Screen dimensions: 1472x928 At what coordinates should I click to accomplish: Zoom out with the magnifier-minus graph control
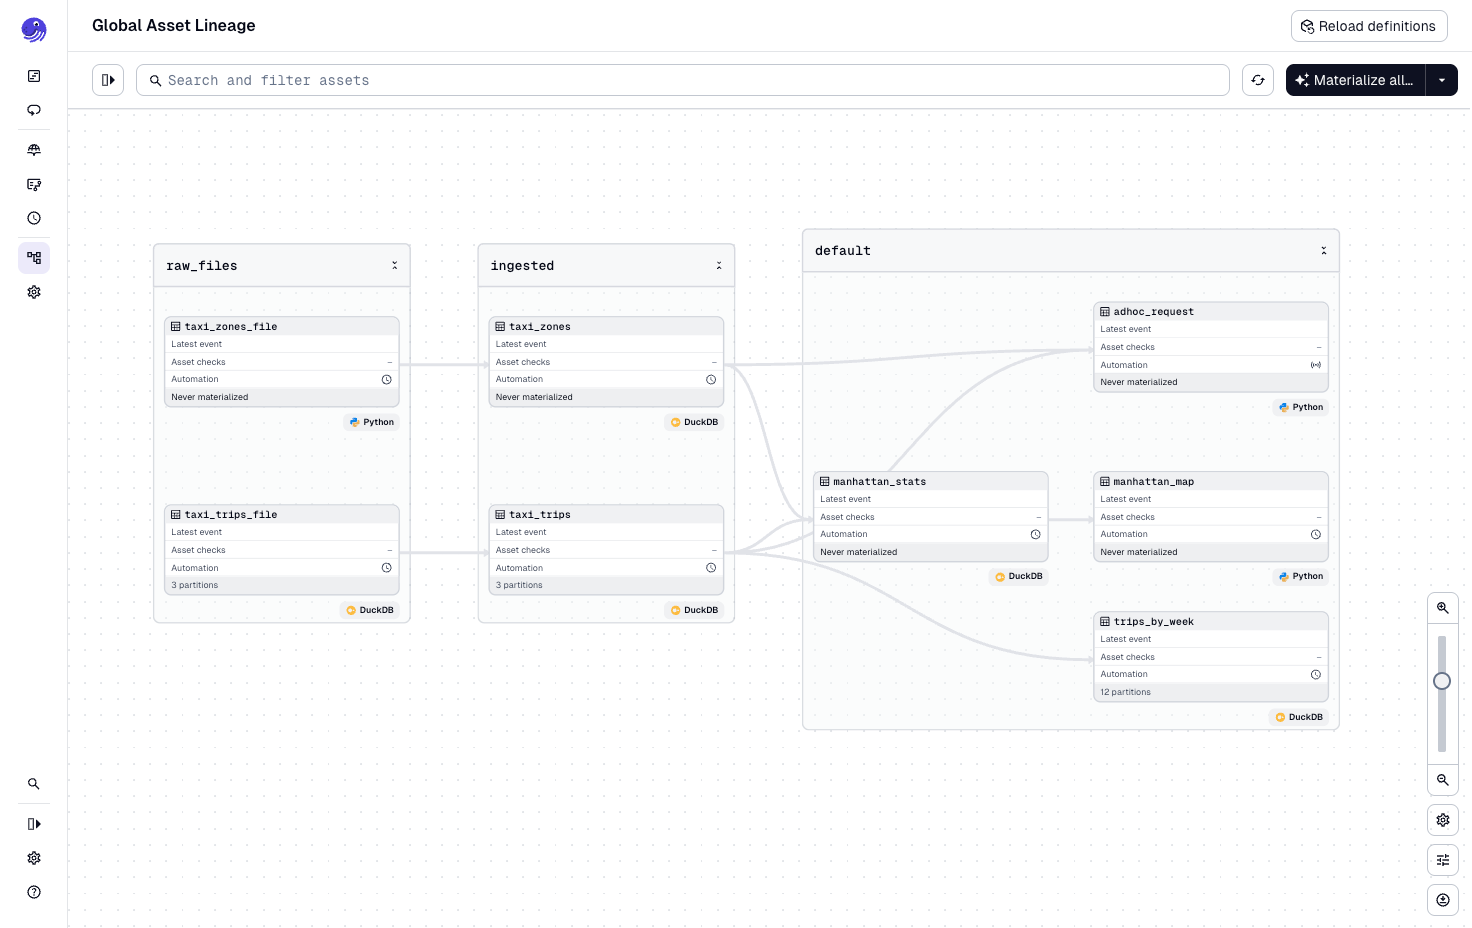pos(1443,780)
